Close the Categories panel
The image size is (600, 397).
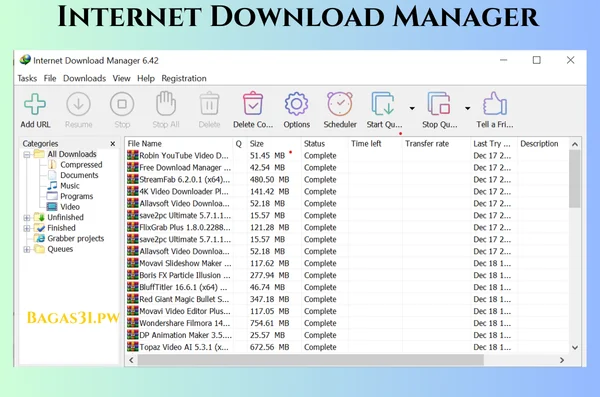coord(112,144)
